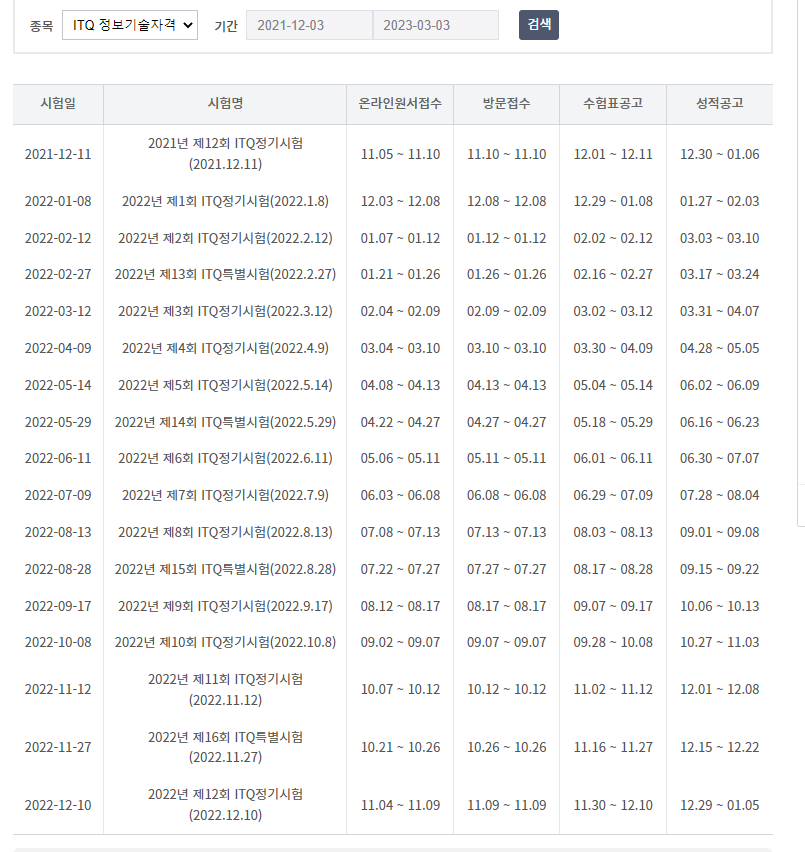Click the 시험명 column header
805x852 pixels.
tap(225, 104)
